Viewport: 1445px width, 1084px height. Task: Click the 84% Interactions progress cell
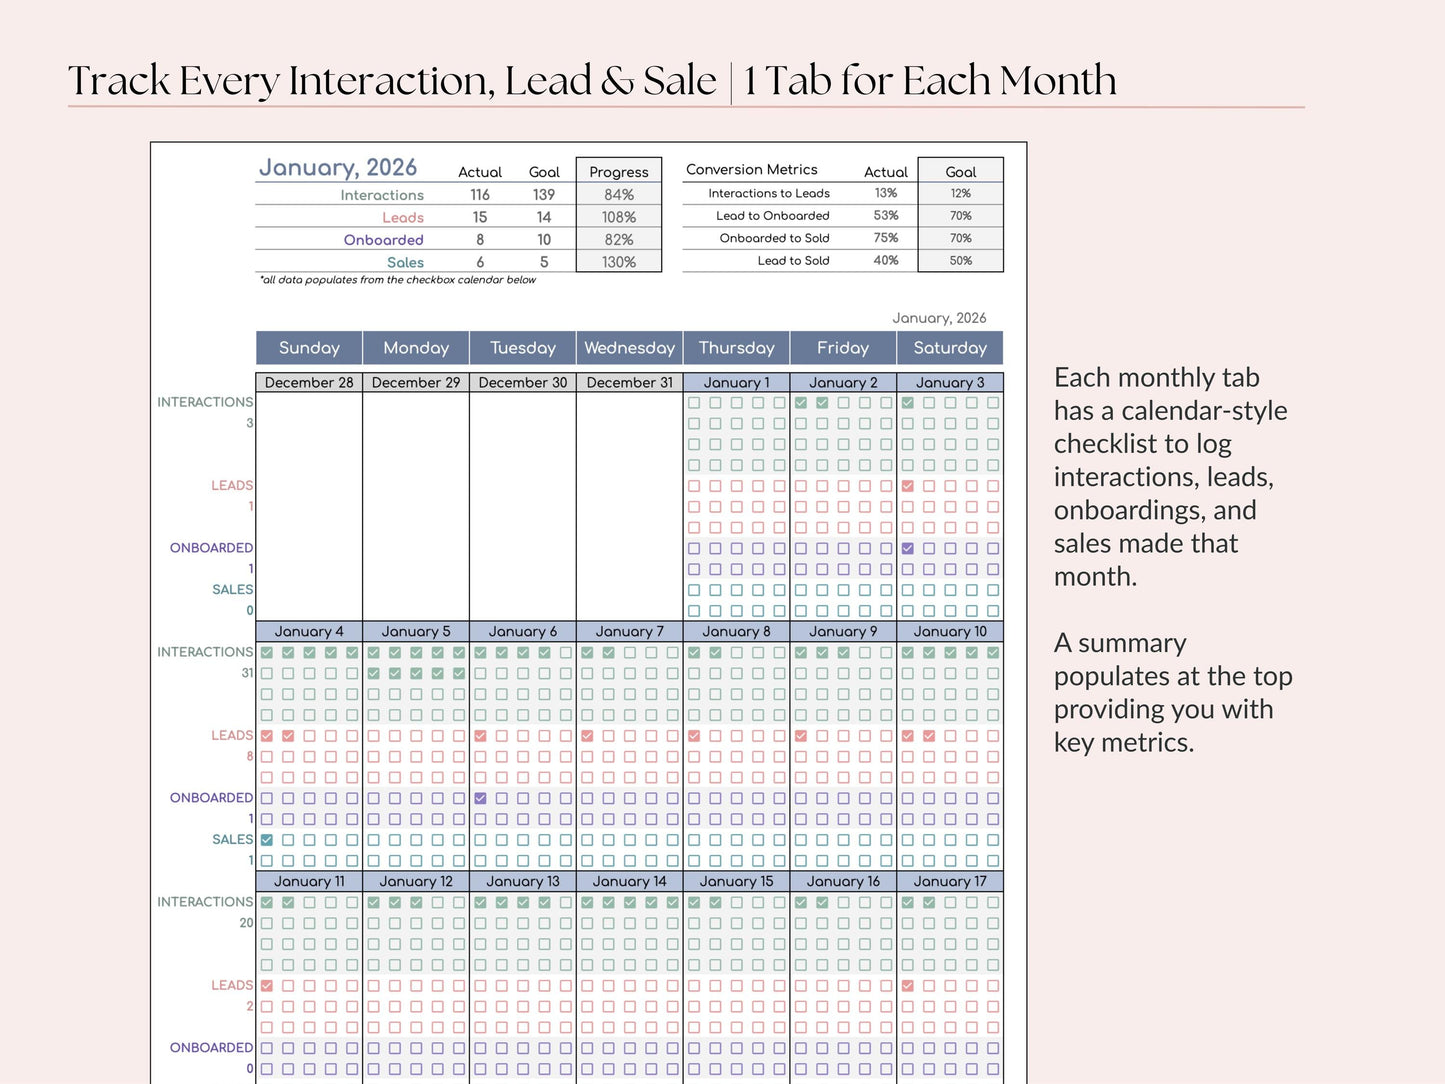[x=619, y=195]
